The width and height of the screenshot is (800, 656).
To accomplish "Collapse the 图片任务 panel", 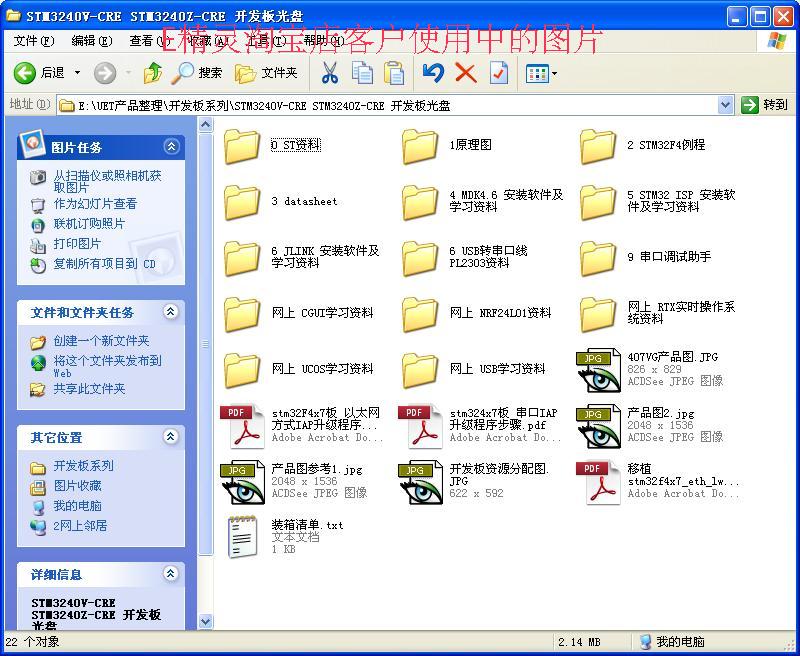I will 171,146.
